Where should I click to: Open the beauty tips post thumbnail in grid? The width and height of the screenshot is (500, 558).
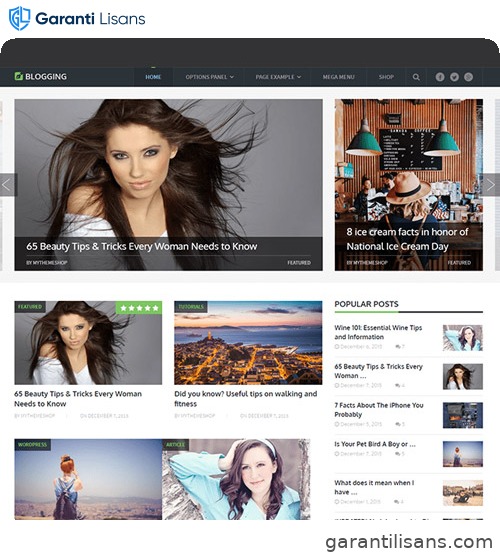[88, 343]
